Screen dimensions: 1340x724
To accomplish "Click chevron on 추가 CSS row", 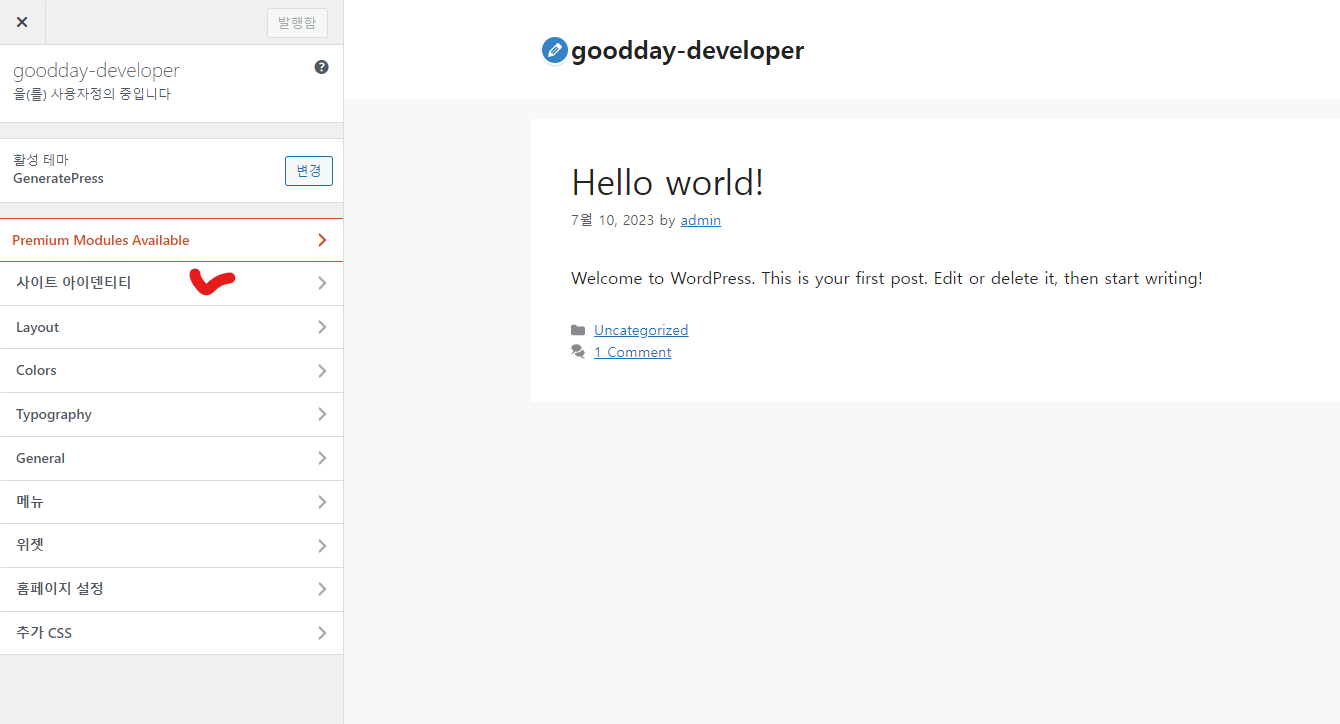I will pos(322,633).
